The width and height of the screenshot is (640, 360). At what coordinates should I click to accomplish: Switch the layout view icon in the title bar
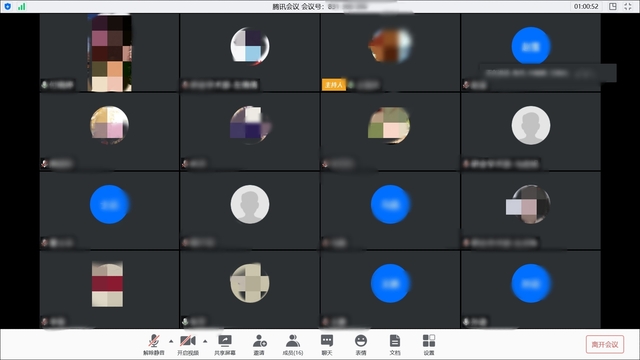[613, 7]
